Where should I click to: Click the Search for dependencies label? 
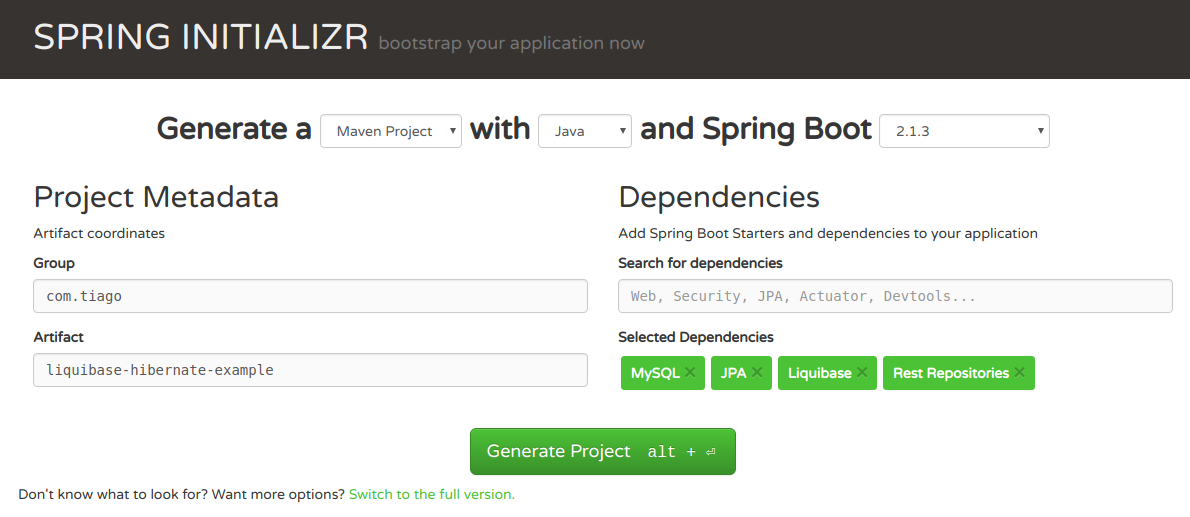coord(700,263)
